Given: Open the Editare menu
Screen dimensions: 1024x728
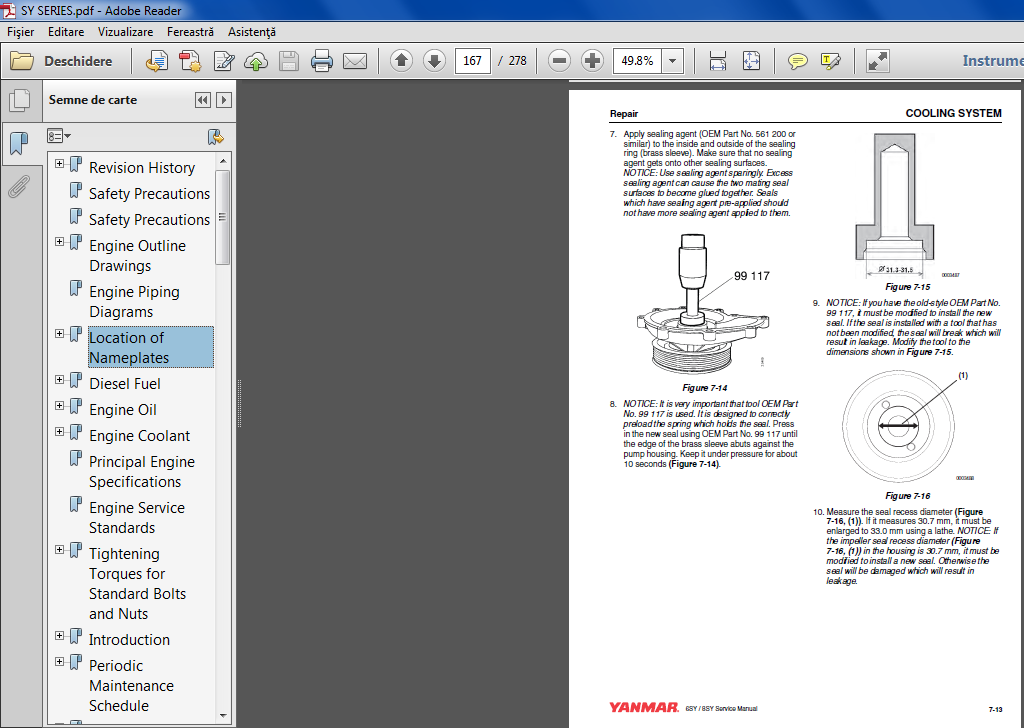Looking at the screenshot, I should (66, 31).
